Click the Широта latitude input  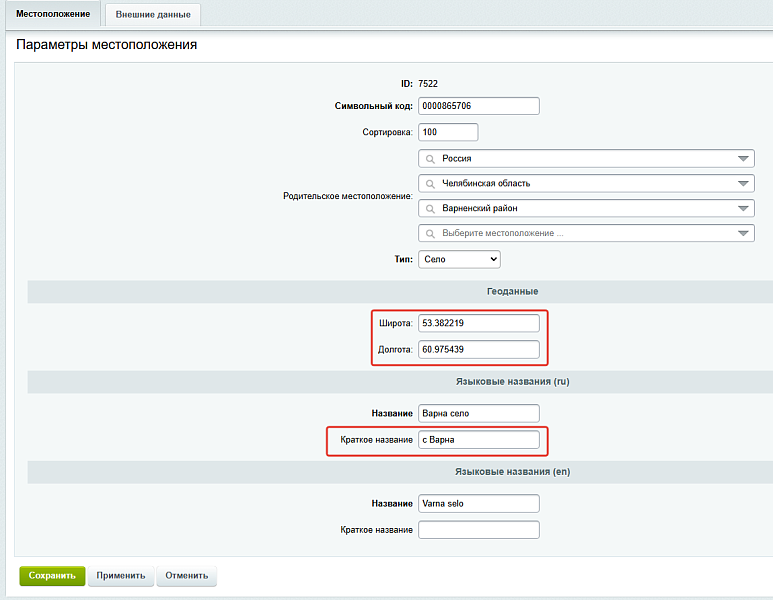click(x=478, y=323)
